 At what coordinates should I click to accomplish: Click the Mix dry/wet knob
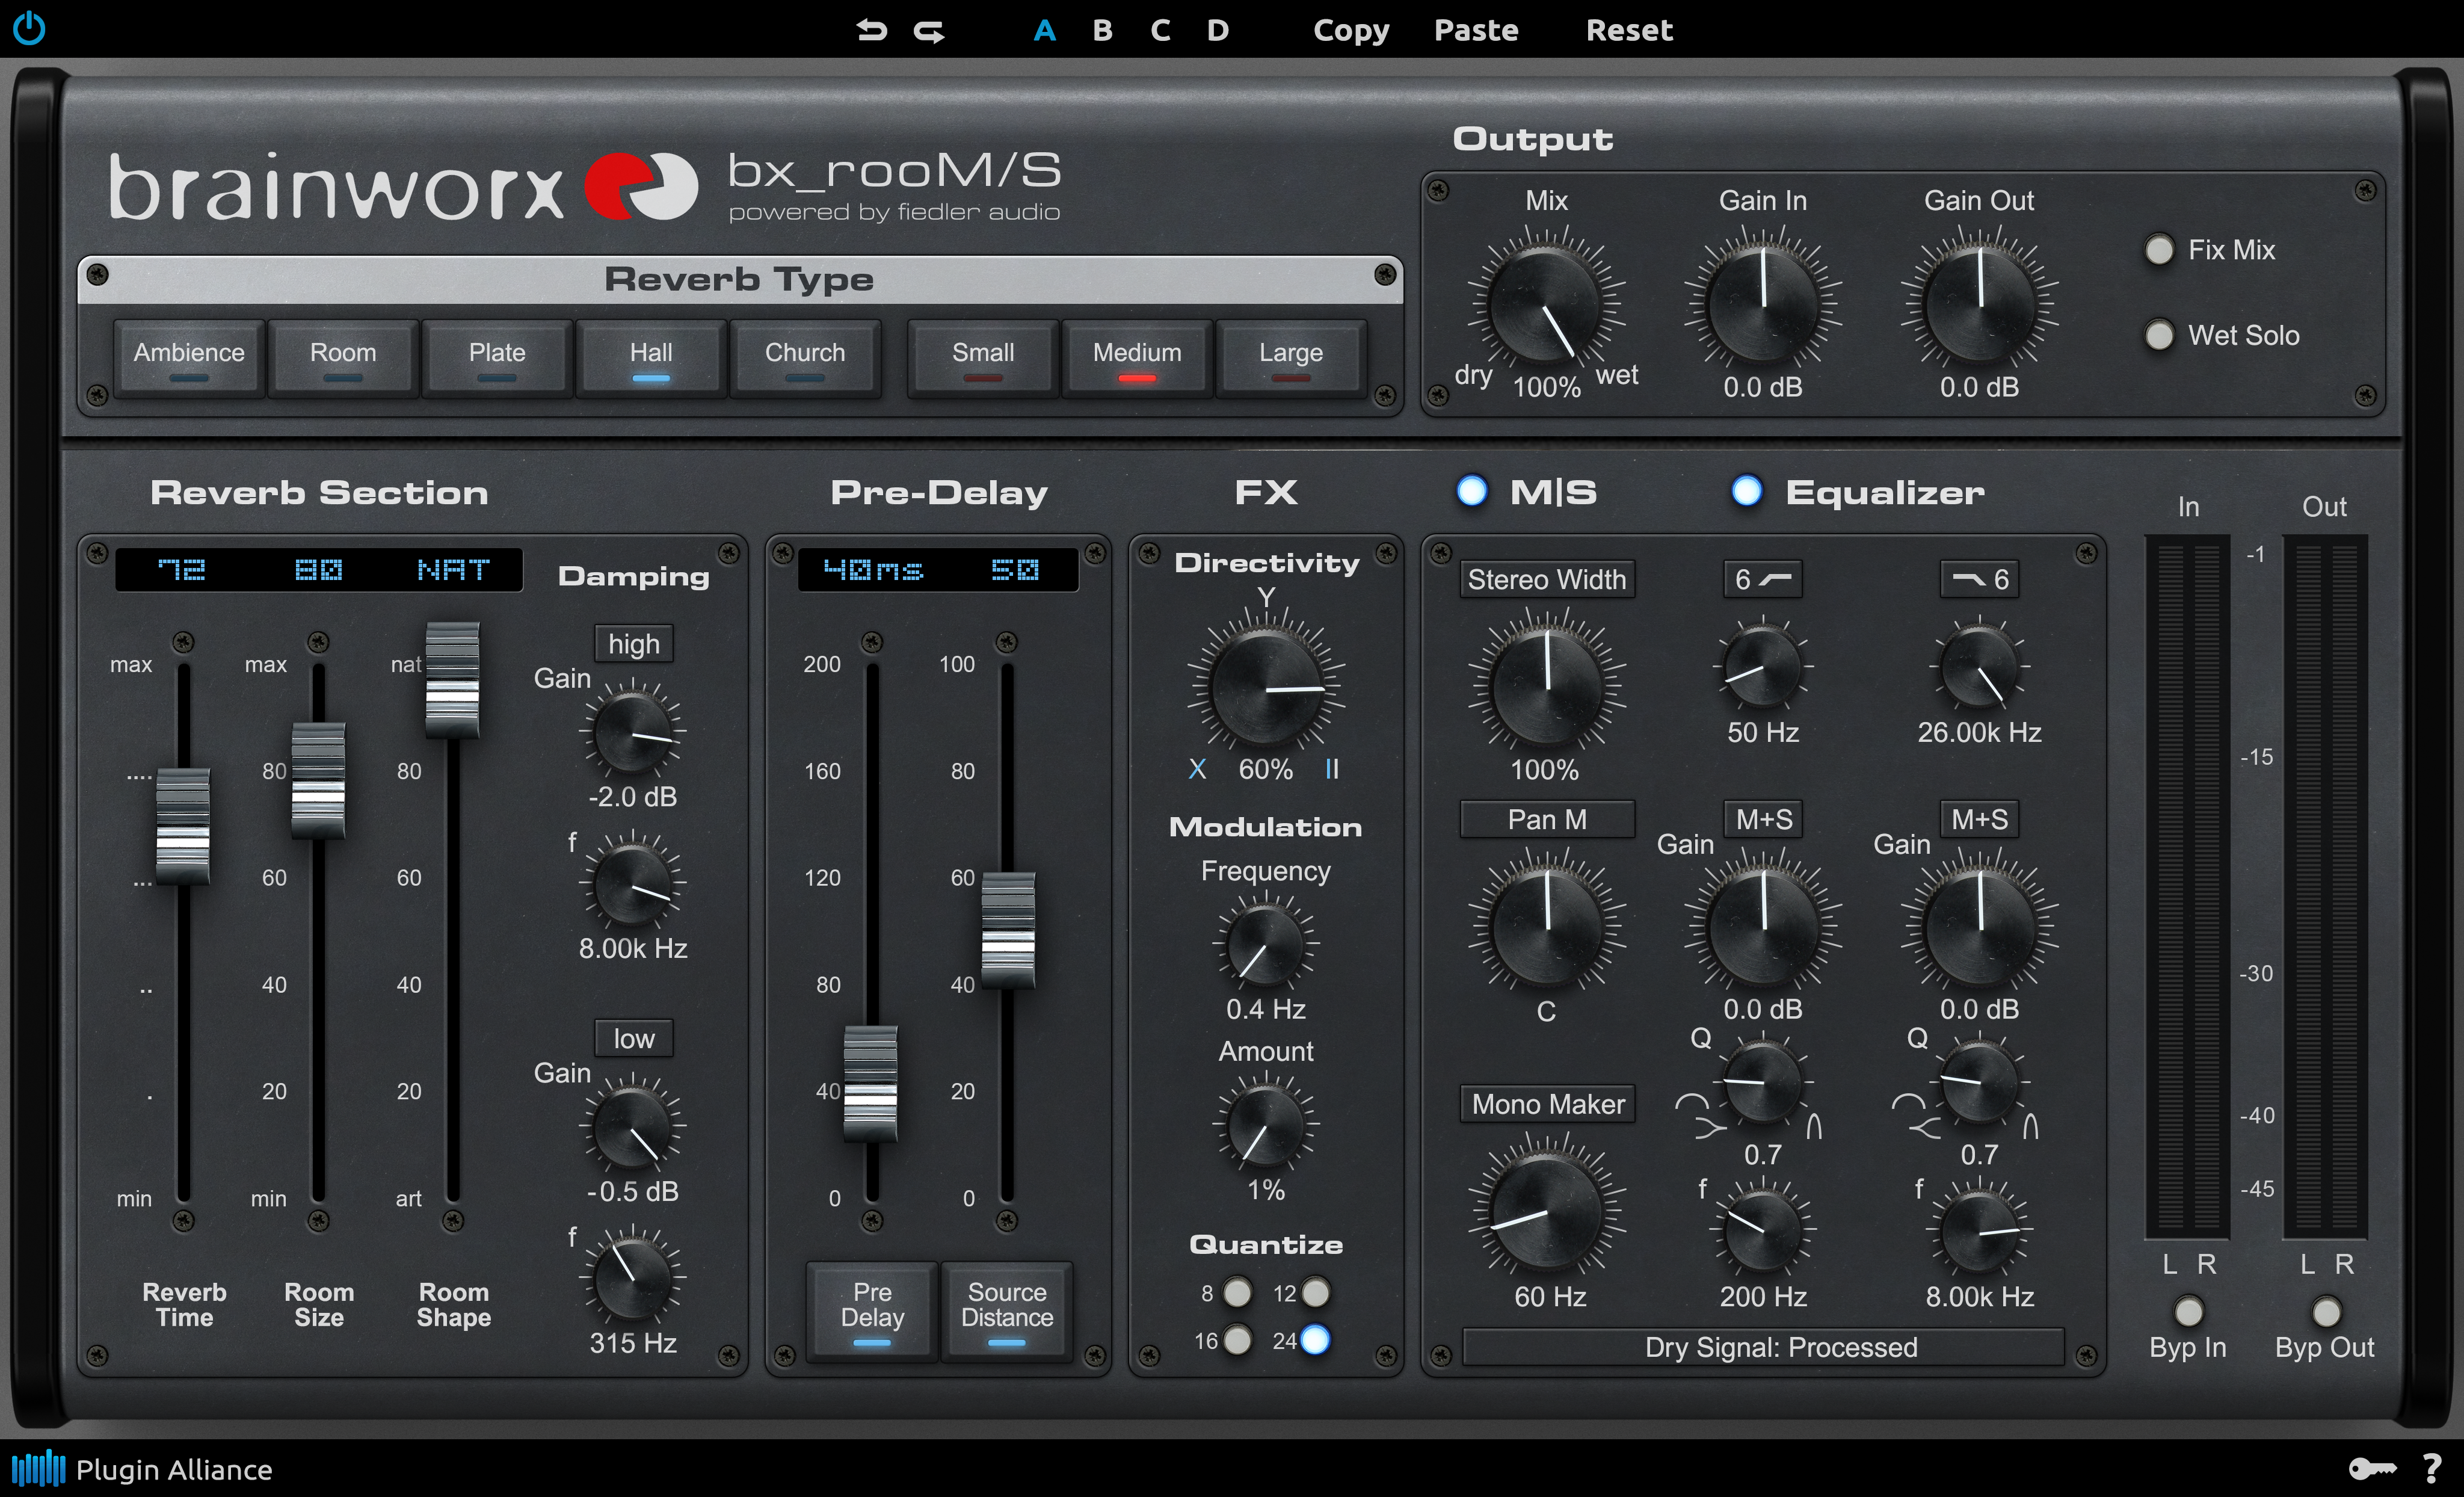pyautogui.click(x=1546, y=304)
